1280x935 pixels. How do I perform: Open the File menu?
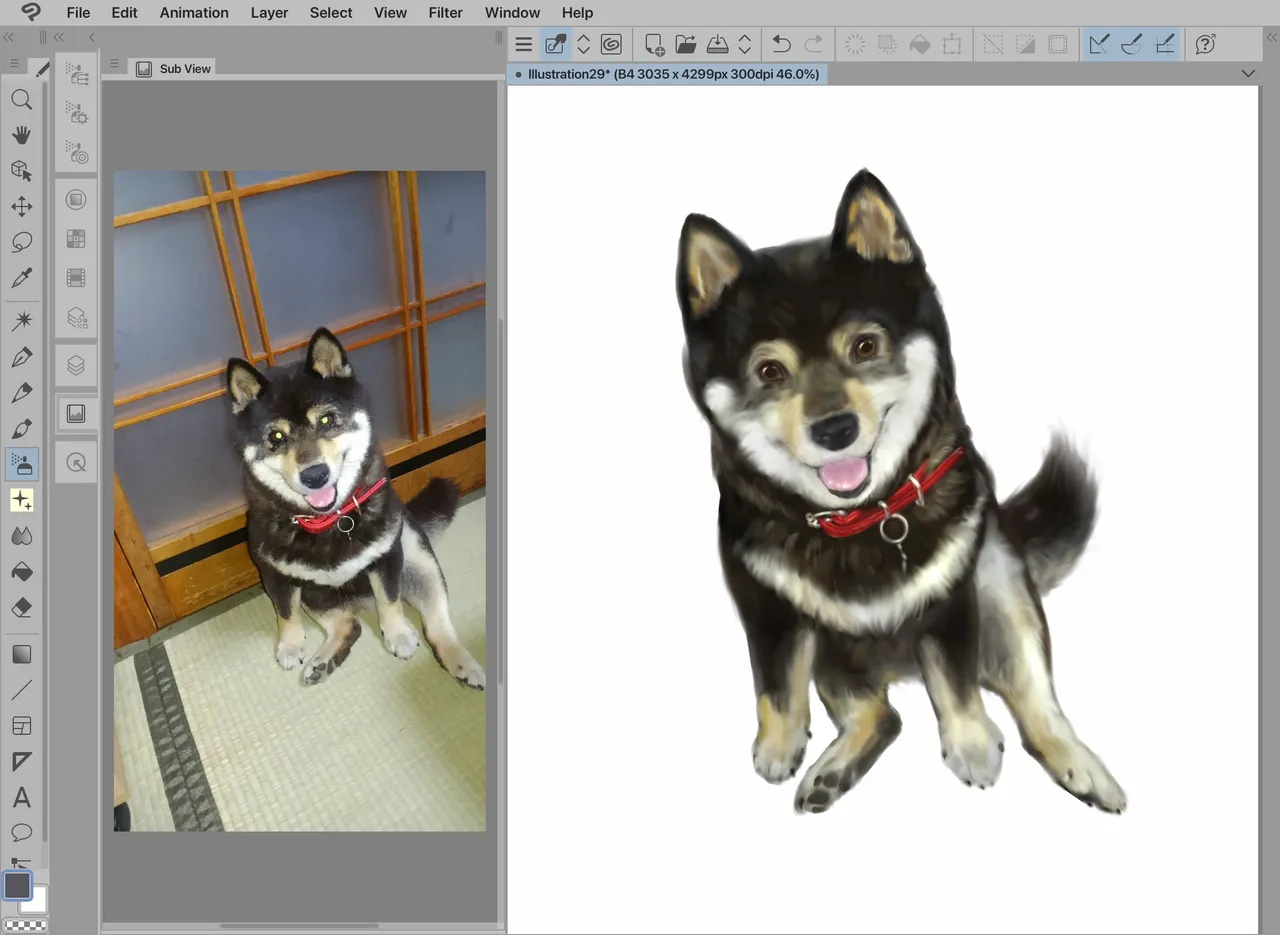tap(78, 13)
